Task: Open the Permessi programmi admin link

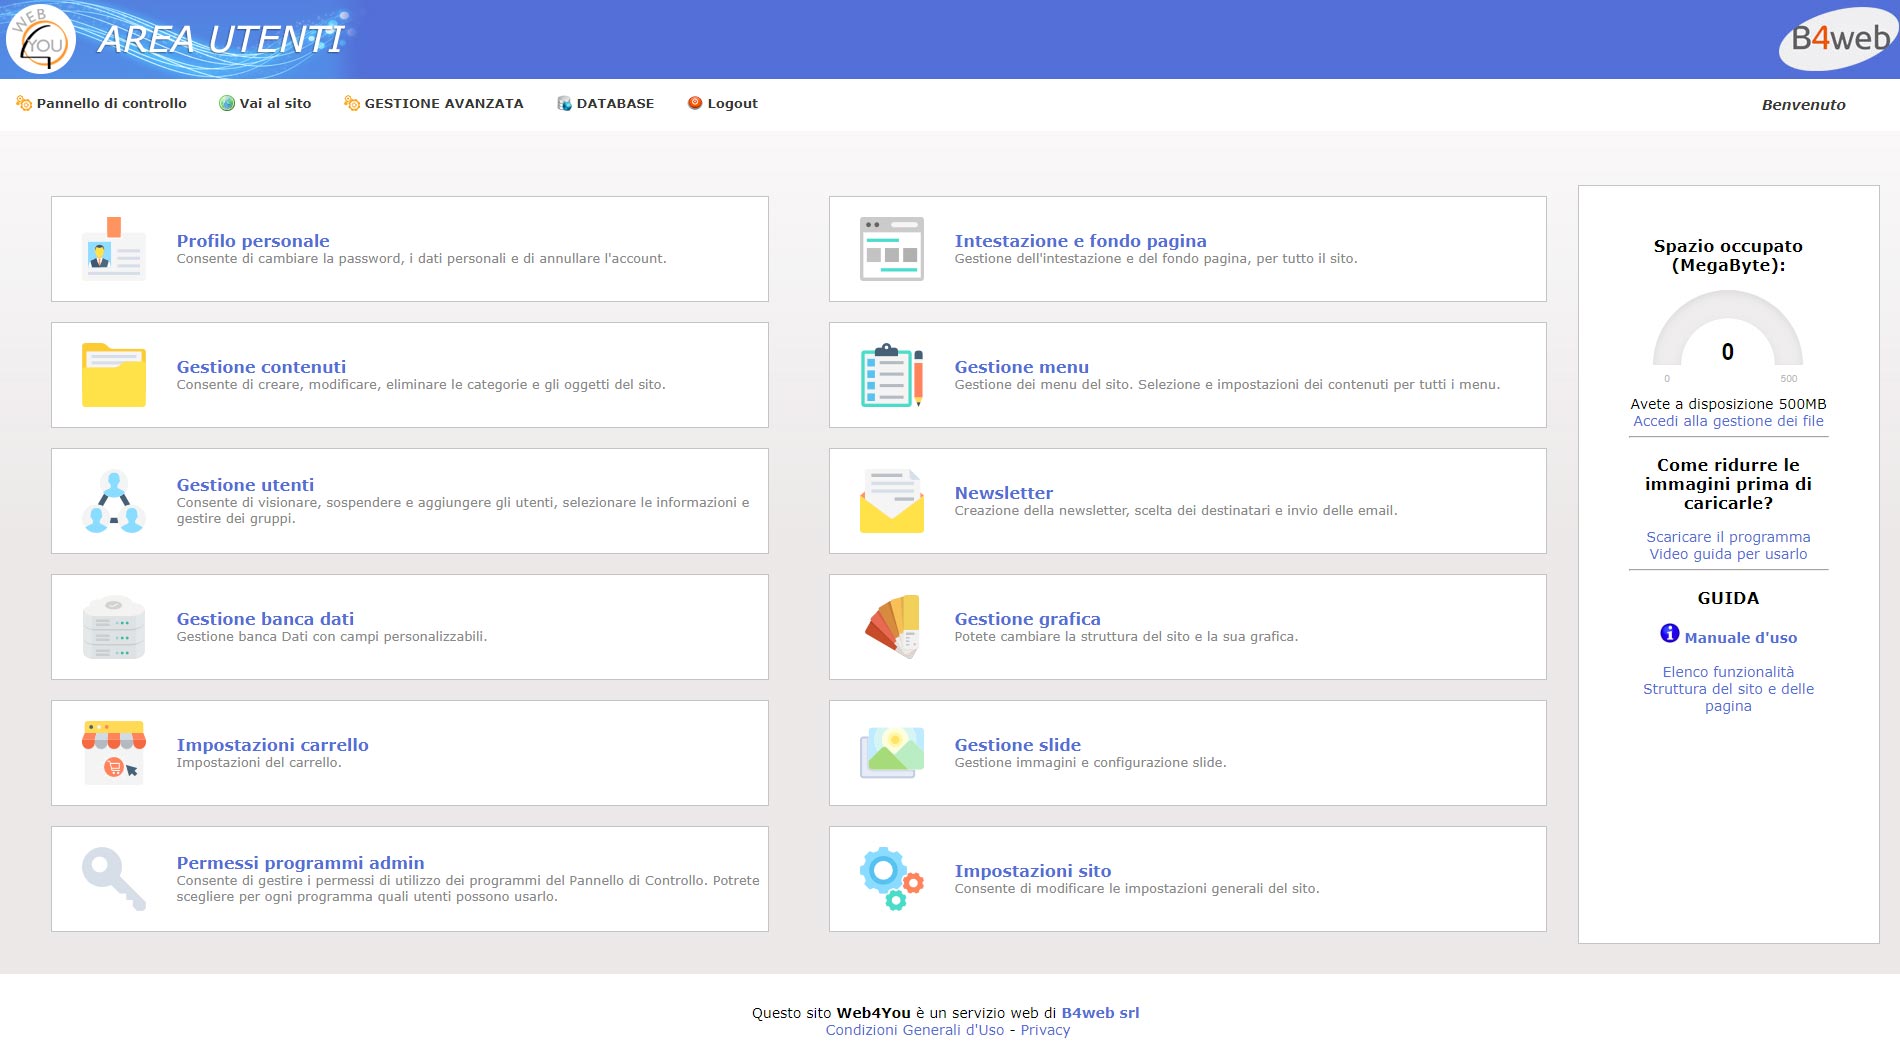Action: point(300,863)
